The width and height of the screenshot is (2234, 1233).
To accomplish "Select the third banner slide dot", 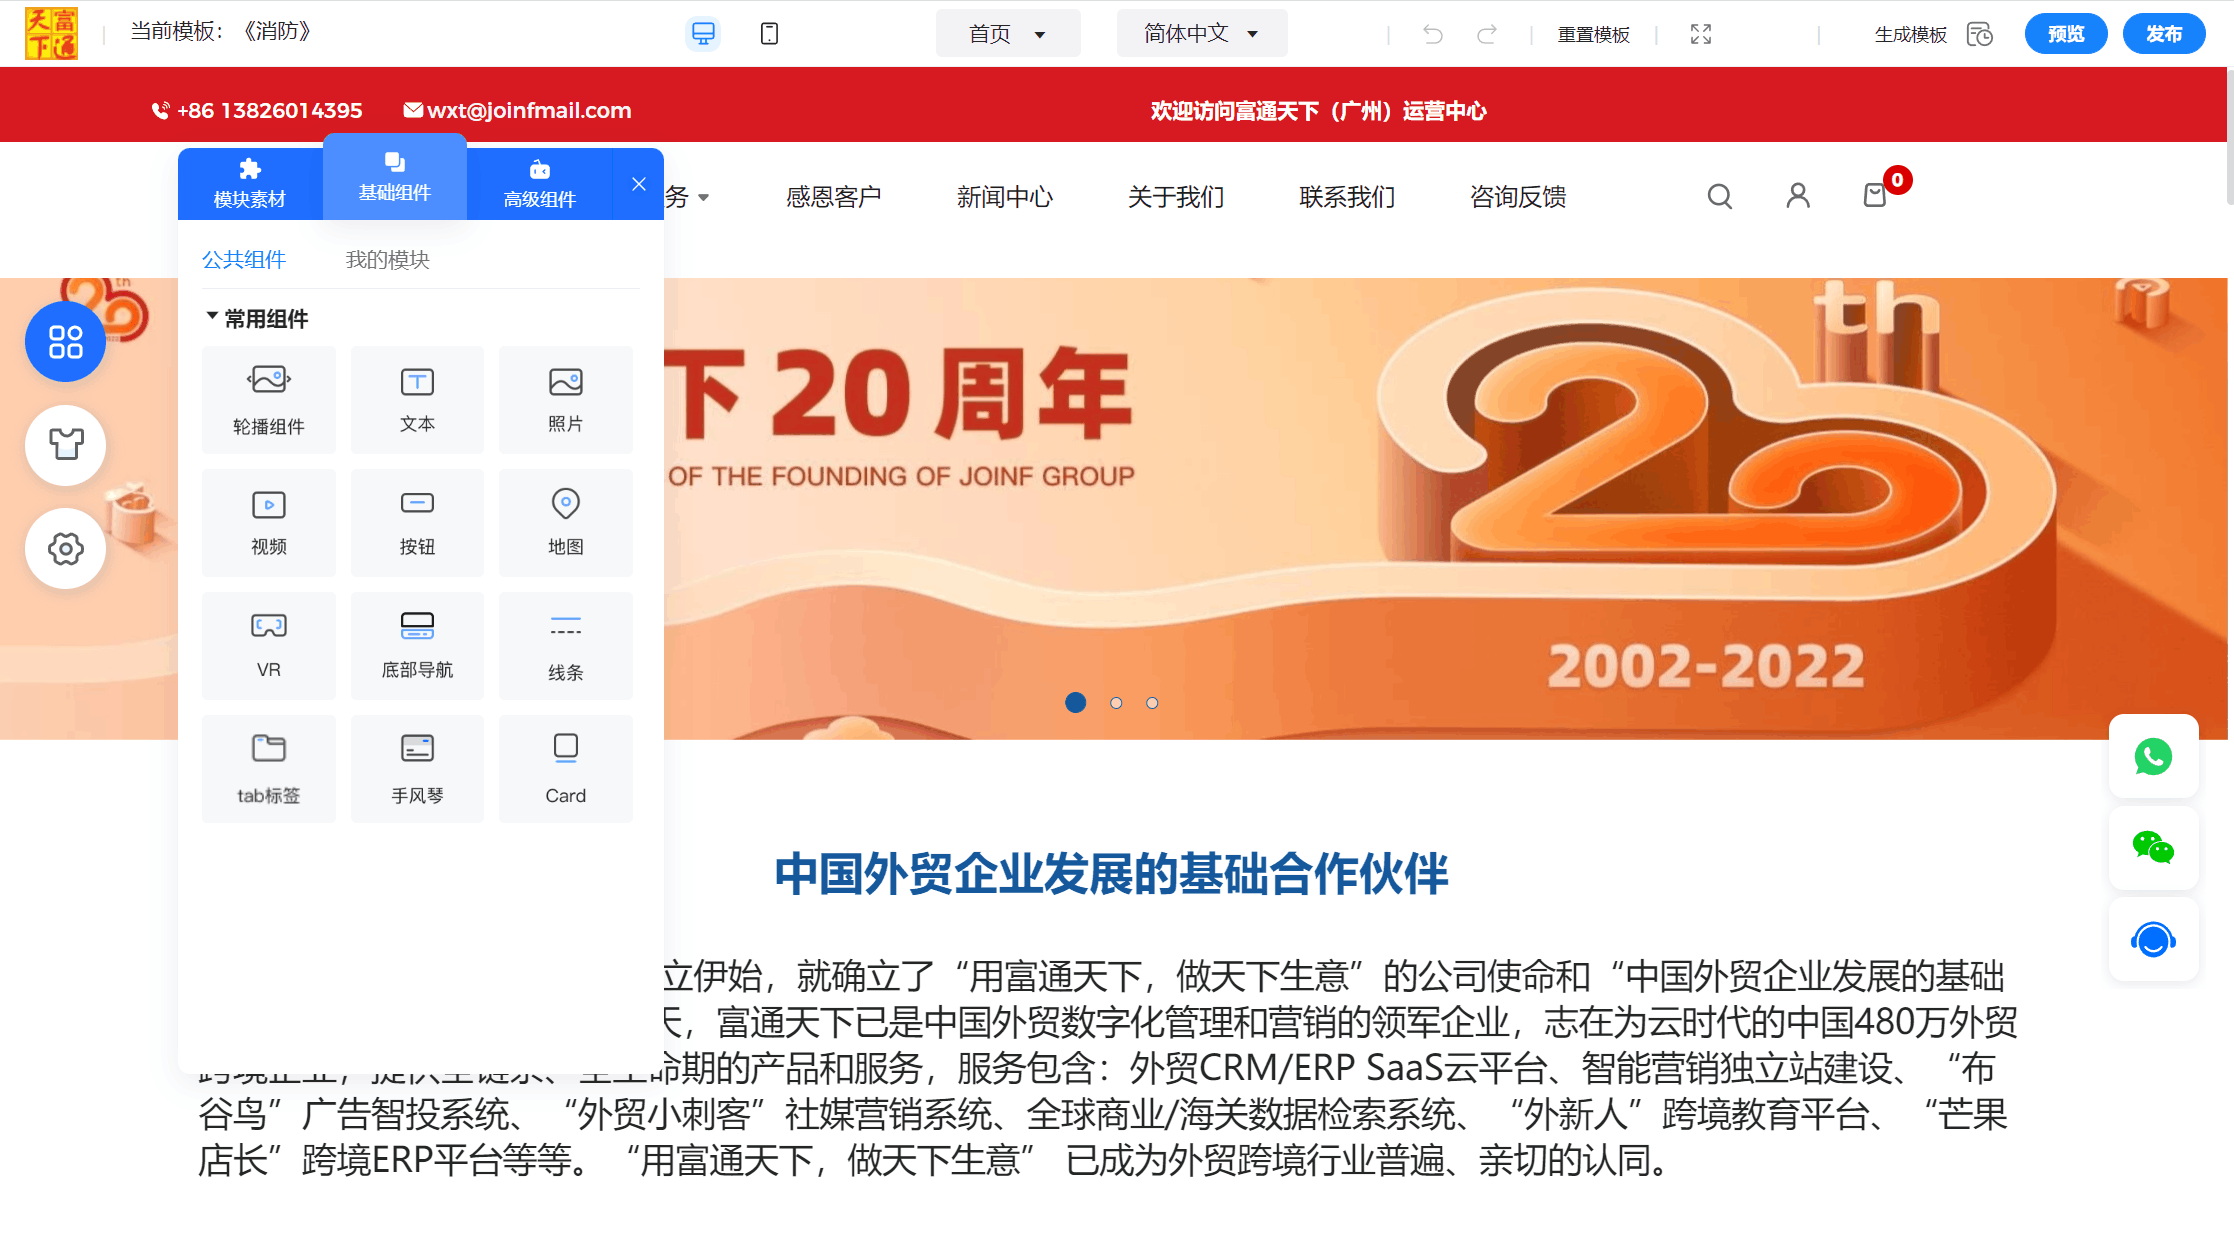I will [1152, 703].
